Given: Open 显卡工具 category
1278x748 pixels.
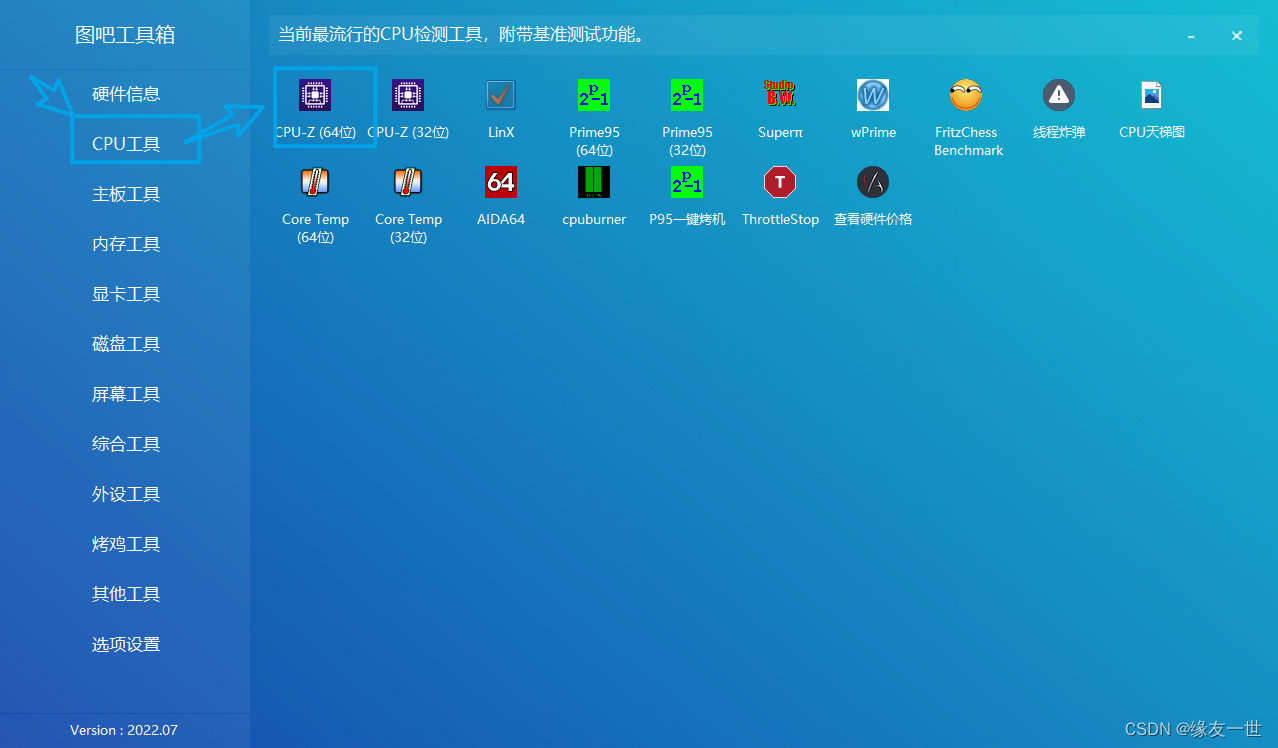Looking at the screenshot, I should tap(126, 294).
